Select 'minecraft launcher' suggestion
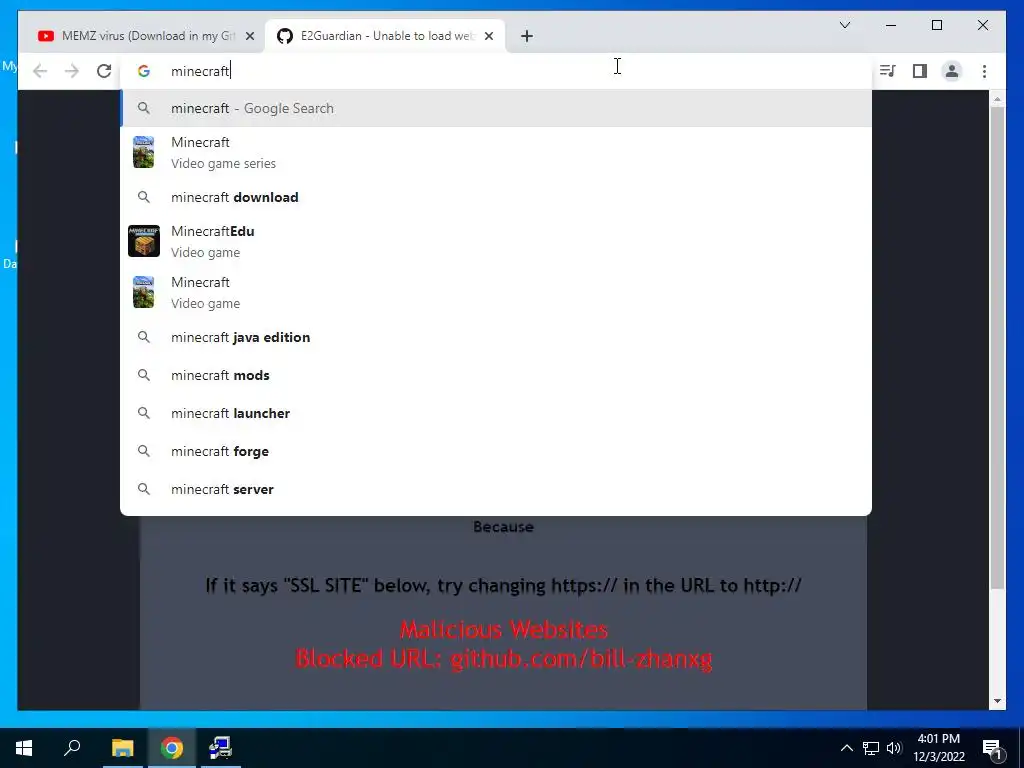1024x768 pixels. click(x=496, y=413)
